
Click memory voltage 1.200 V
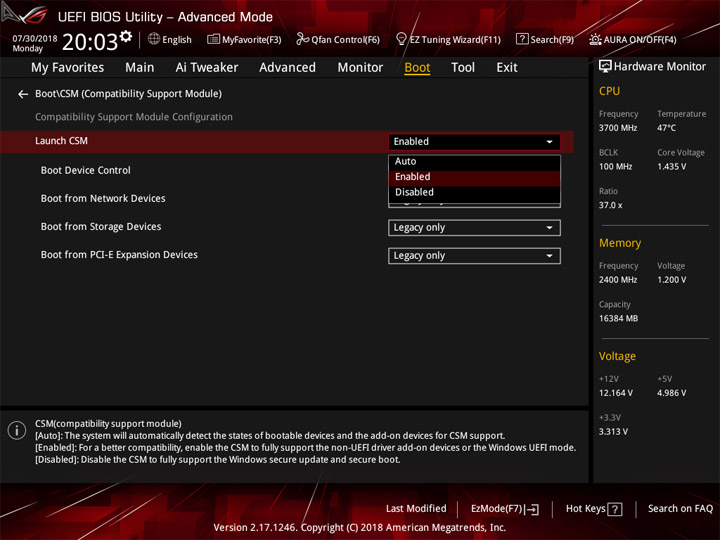click(x=672, y=280)
